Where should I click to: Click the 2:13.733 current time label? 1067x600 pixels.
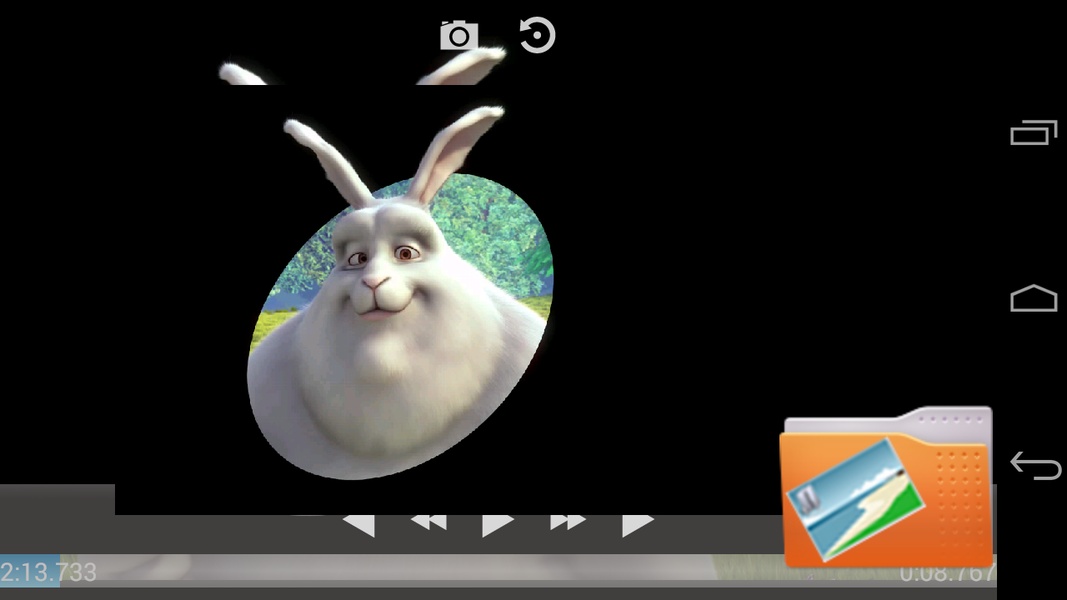point(48,572)
